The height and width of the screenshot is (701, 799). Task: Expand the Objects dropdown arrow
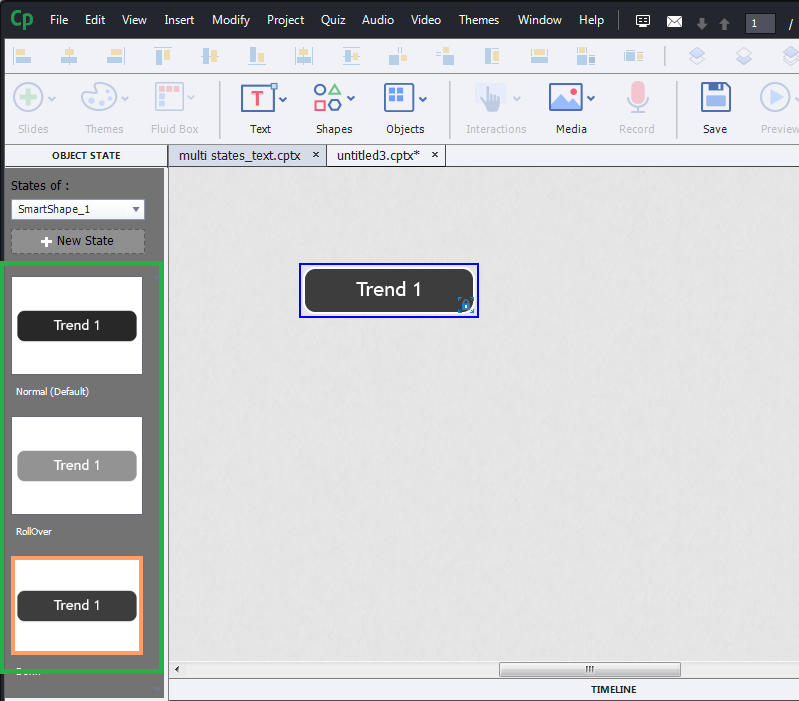tap(422, 99)
